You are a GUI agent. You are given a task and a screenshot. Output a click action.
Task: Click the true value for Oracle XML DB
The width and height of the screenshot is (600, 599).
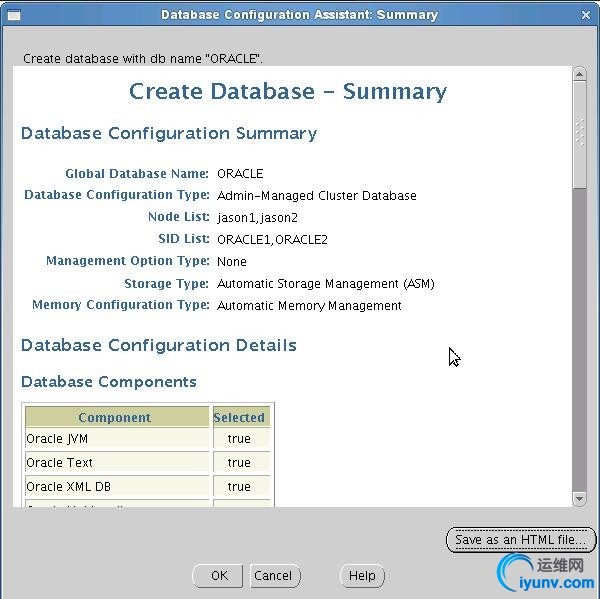tap(241, 486)
